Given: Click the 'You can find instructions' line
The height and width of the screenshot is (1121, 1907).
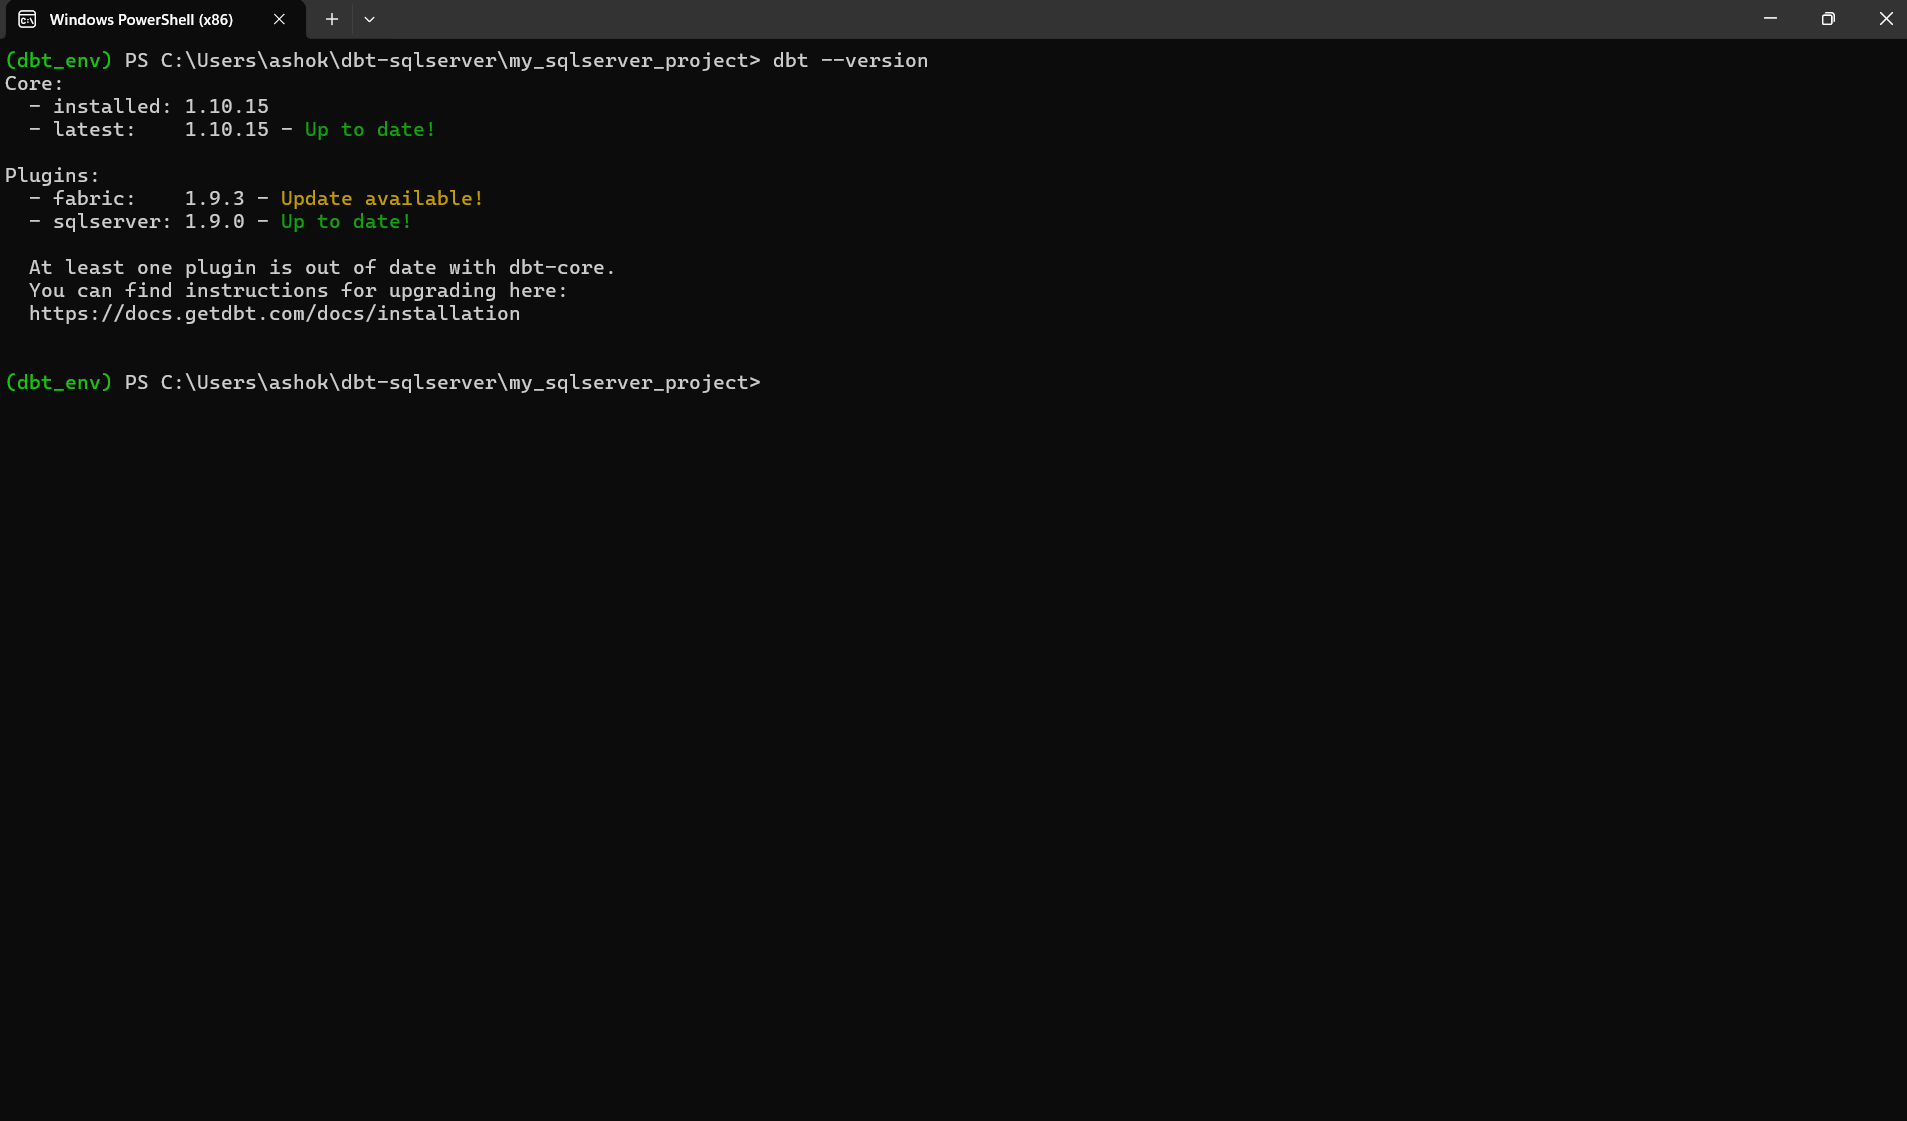Looking at the screenshot, I should point(298,291).
